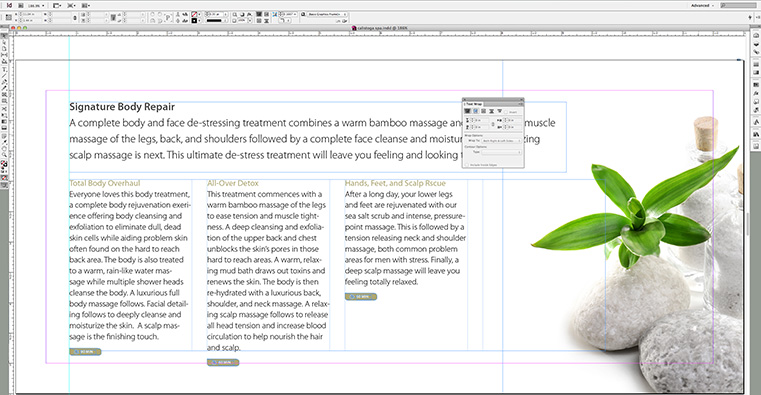Open the Wrap To dropdown
761x395 pixels.
502,141
